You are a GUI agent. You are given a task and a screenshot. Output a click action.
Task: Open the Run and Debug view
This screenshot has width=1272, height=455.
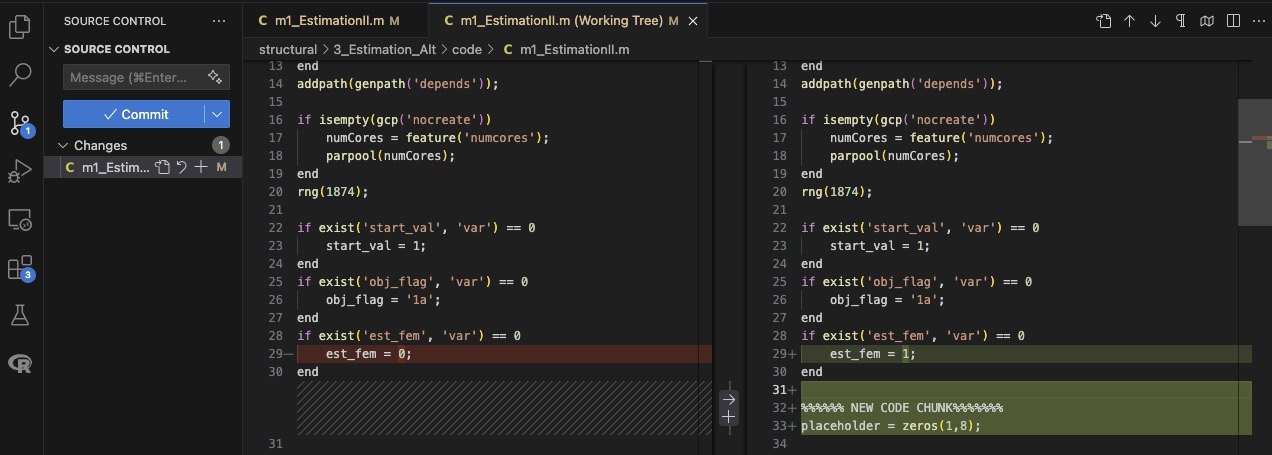point(20,171)
